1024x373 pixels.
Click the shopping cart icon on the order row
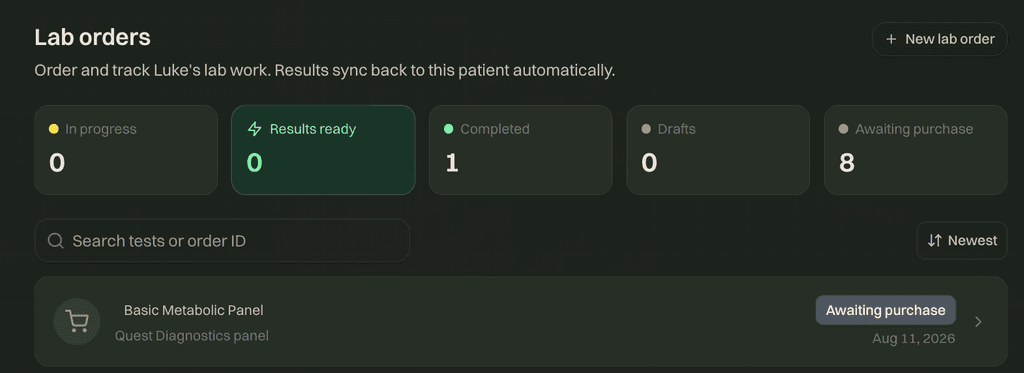tap(77, 321)
